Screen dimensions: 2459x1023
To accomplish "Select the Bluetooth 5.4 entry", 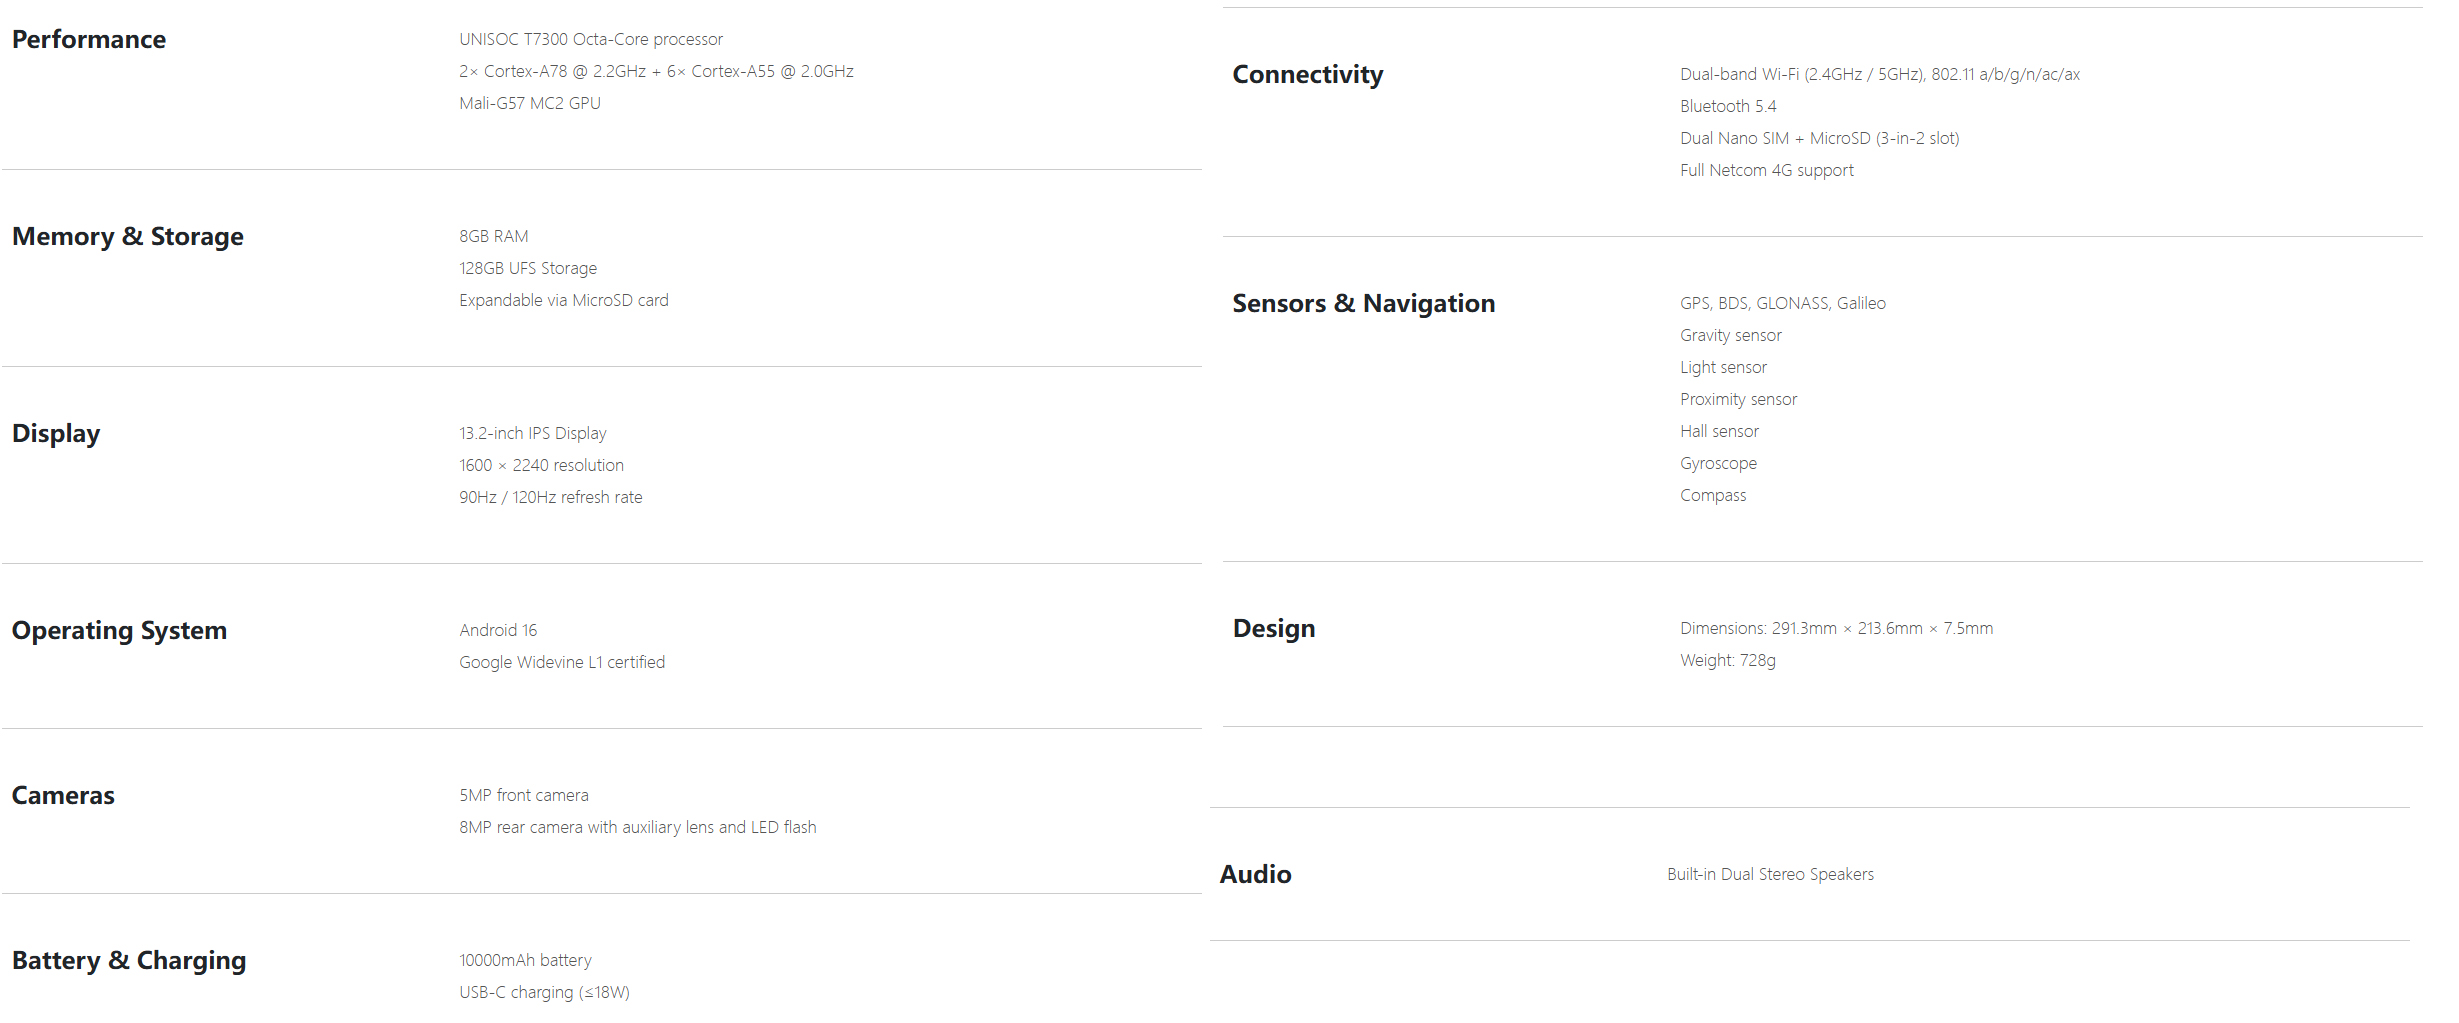I will click(x=1728, y=106).
